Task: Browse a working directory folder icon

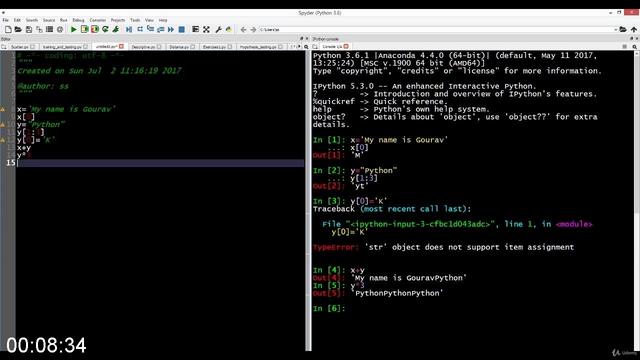Action: (623, 29)
